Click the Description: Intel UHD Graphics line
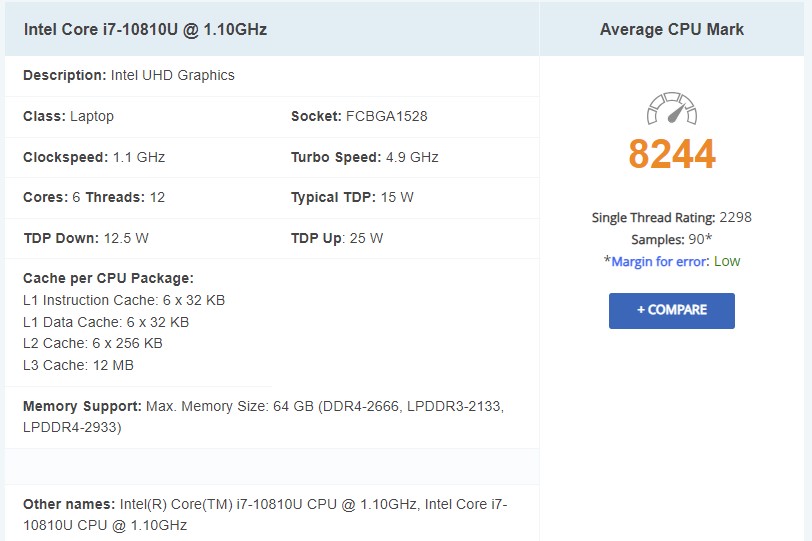Screen dimensions: 812x541 point(129,75)
